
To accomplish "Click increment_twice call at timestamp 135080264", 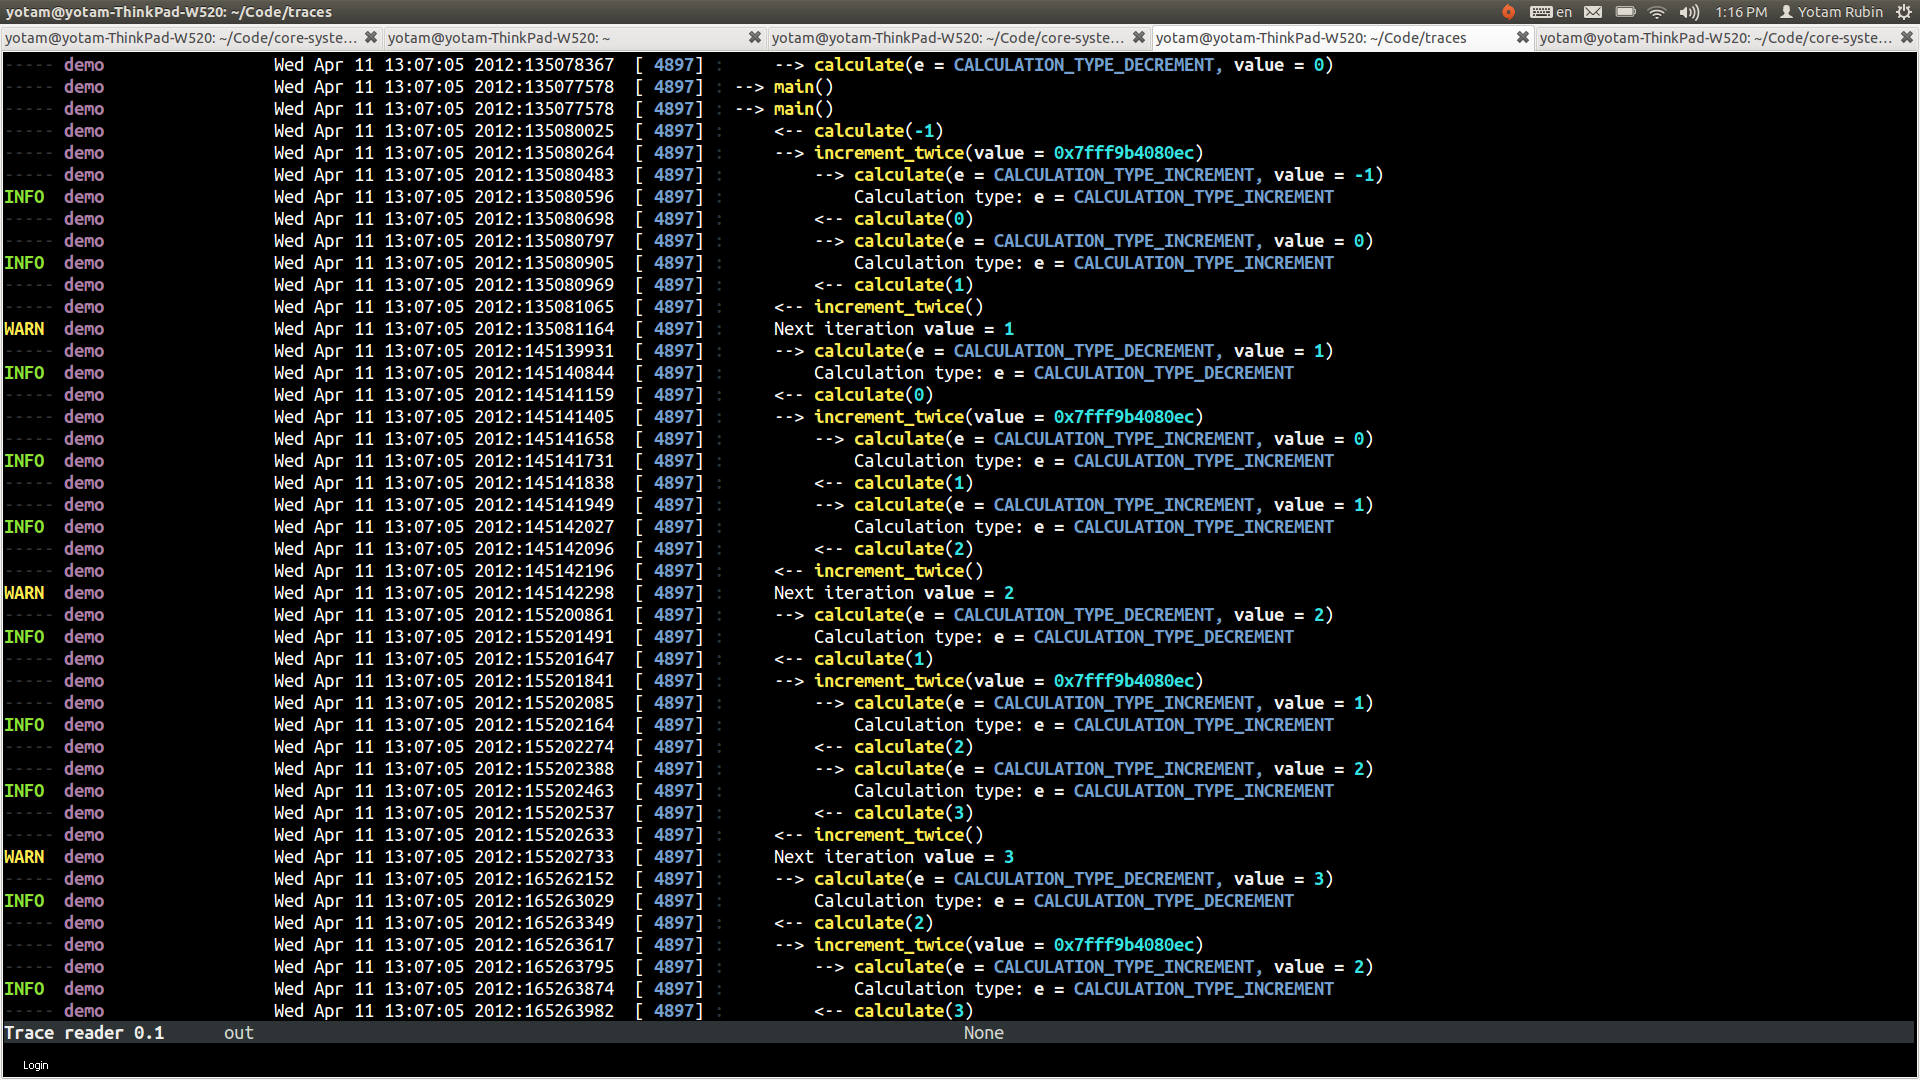I will tap(989, 153).
